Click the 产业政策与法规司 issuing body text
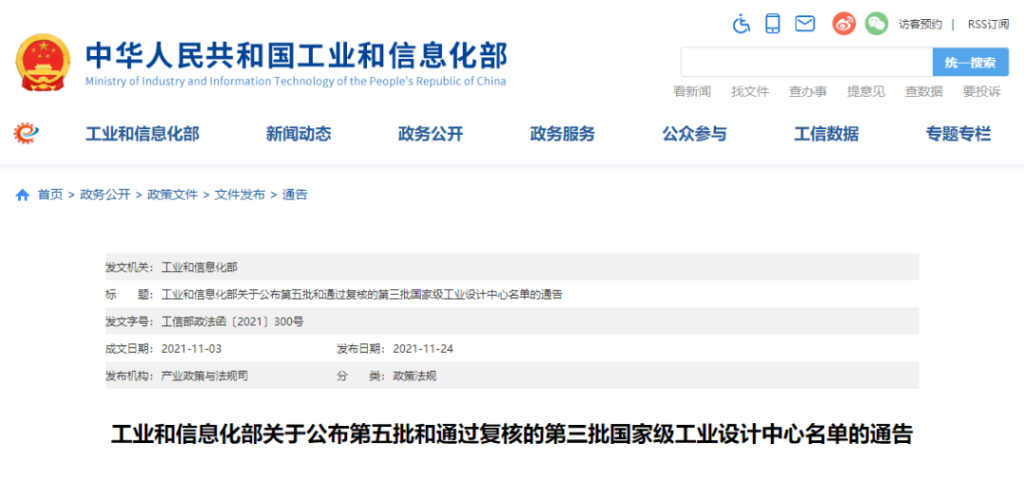 click(x=204, y=376)
